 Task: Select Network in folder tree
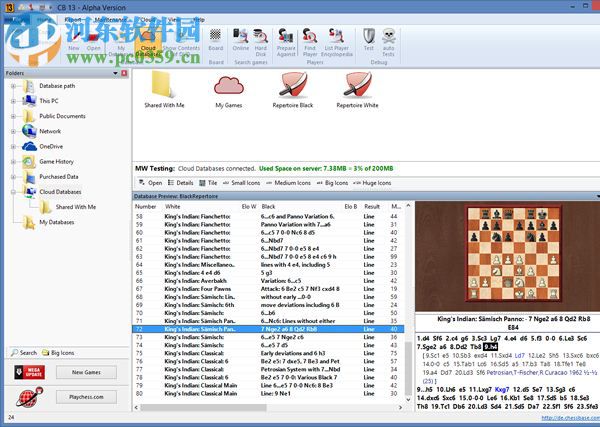click(x=50, y=131)
